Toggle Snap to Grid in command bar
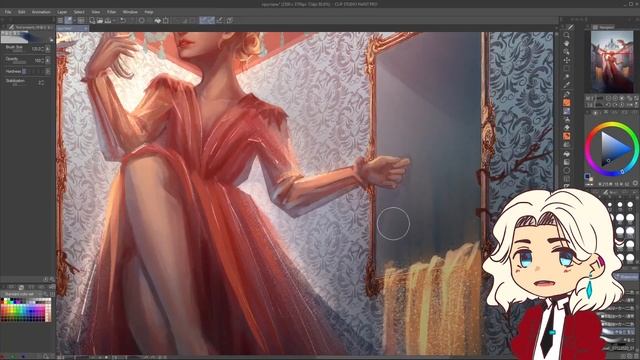This screenshot has height=360, width=640. coord(220,20)
